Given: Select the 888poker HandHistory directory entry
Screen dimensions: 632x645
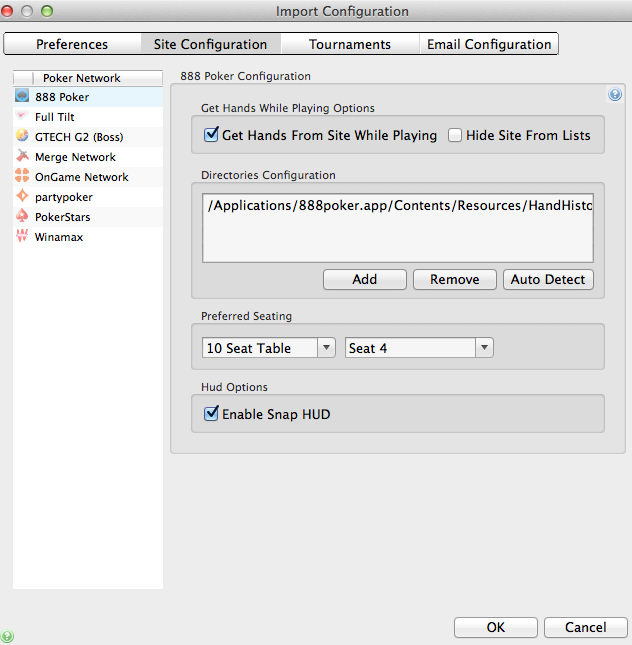Looking at the screenshot, I should 398,205.
